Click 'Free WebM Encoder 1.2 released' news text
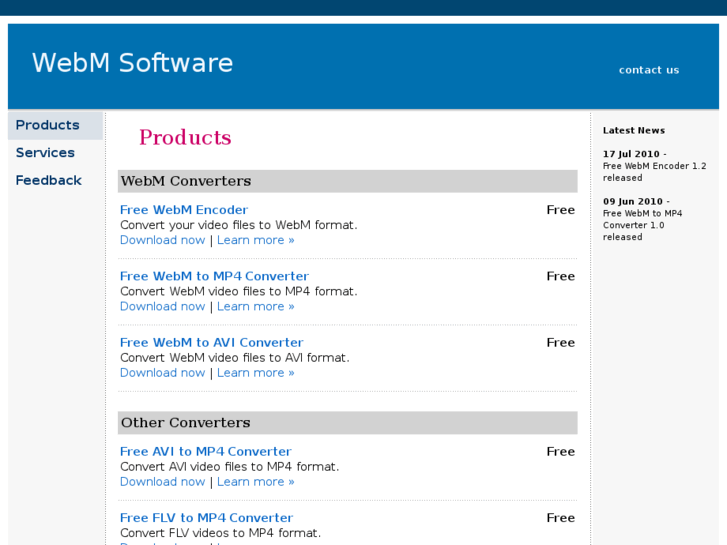 click(x=654, y=172)
